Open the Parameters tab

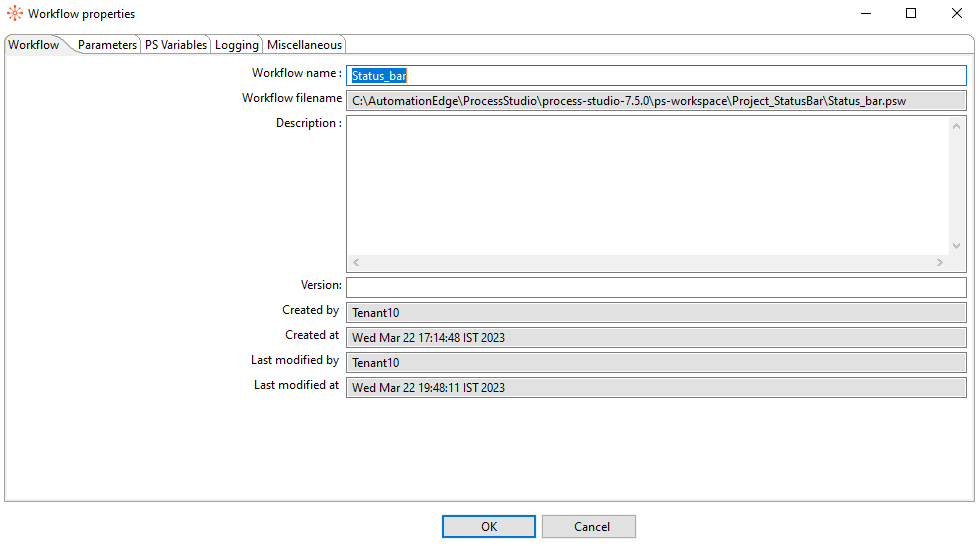(x=107, y=45)
